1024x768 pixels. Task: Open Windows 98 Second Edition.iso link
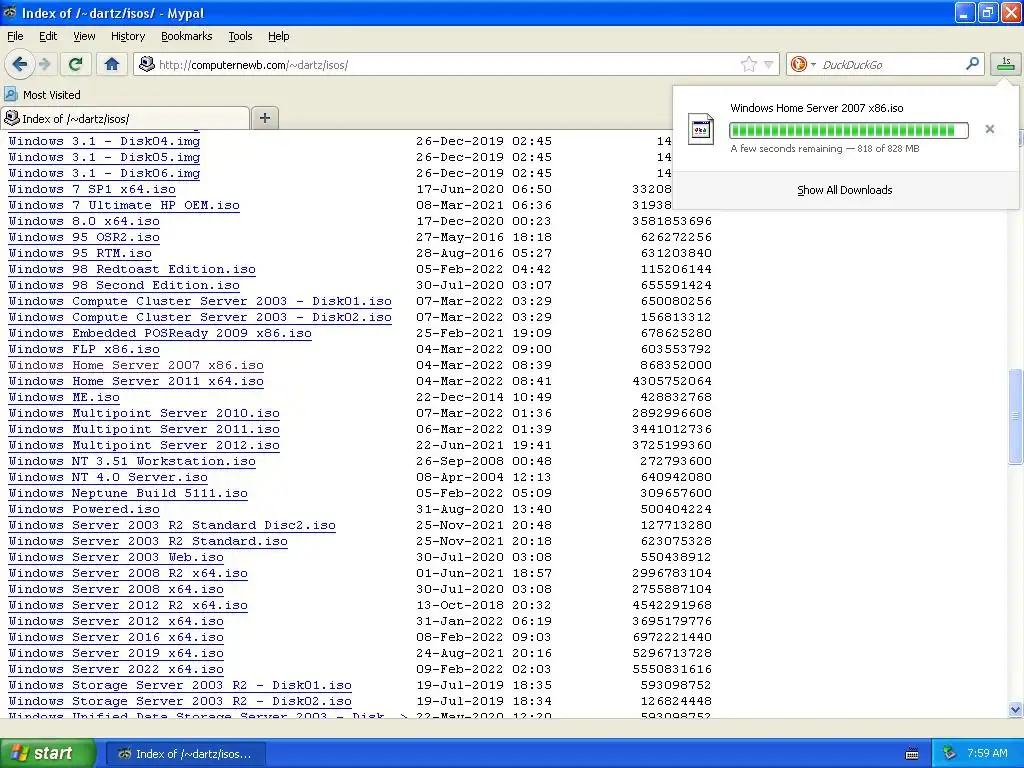[x=123, y=285]
